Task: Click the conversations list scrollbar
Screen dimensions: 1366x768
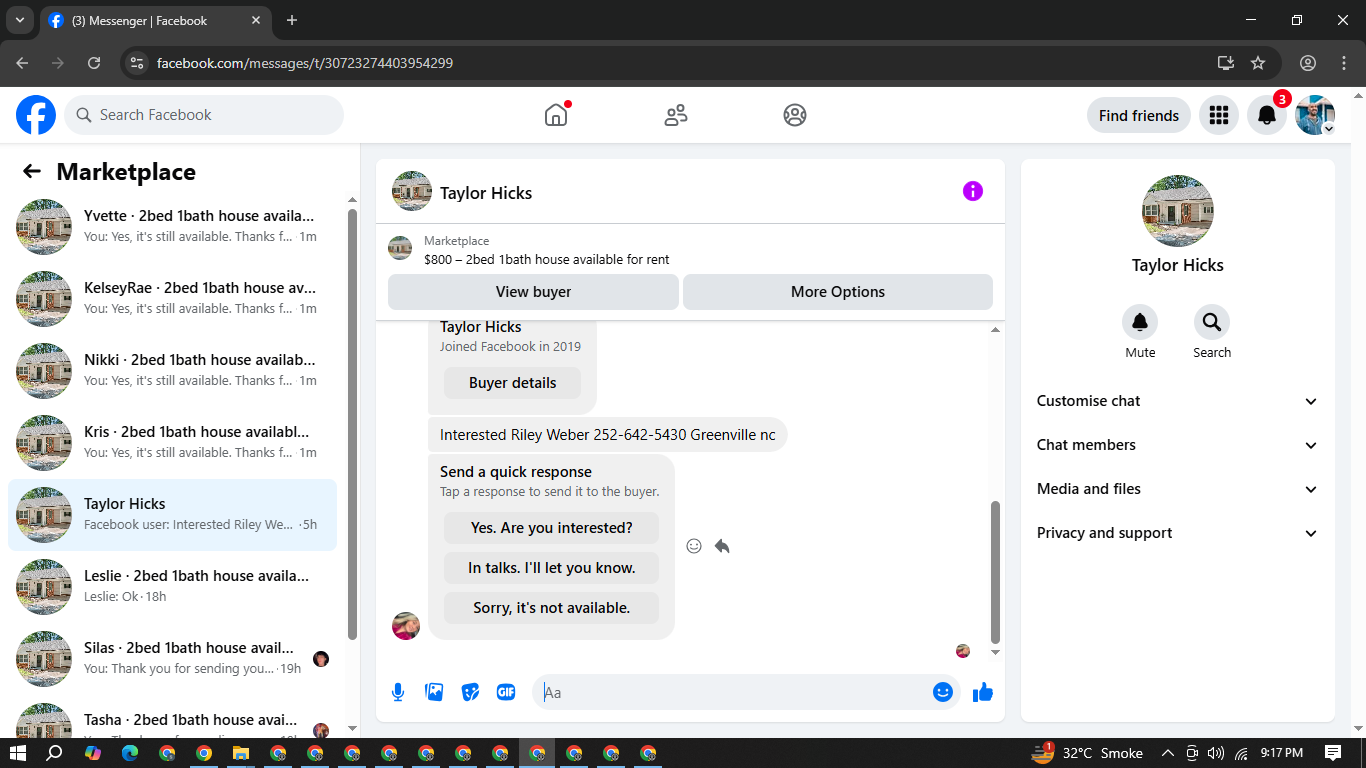Action: (352, 424)
